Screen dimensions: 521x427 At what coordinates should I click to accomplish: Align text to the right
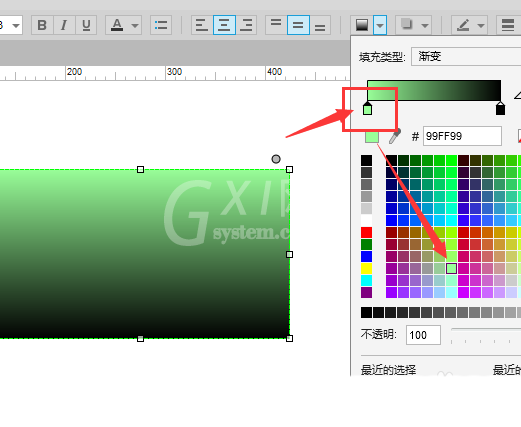(246, 25)
